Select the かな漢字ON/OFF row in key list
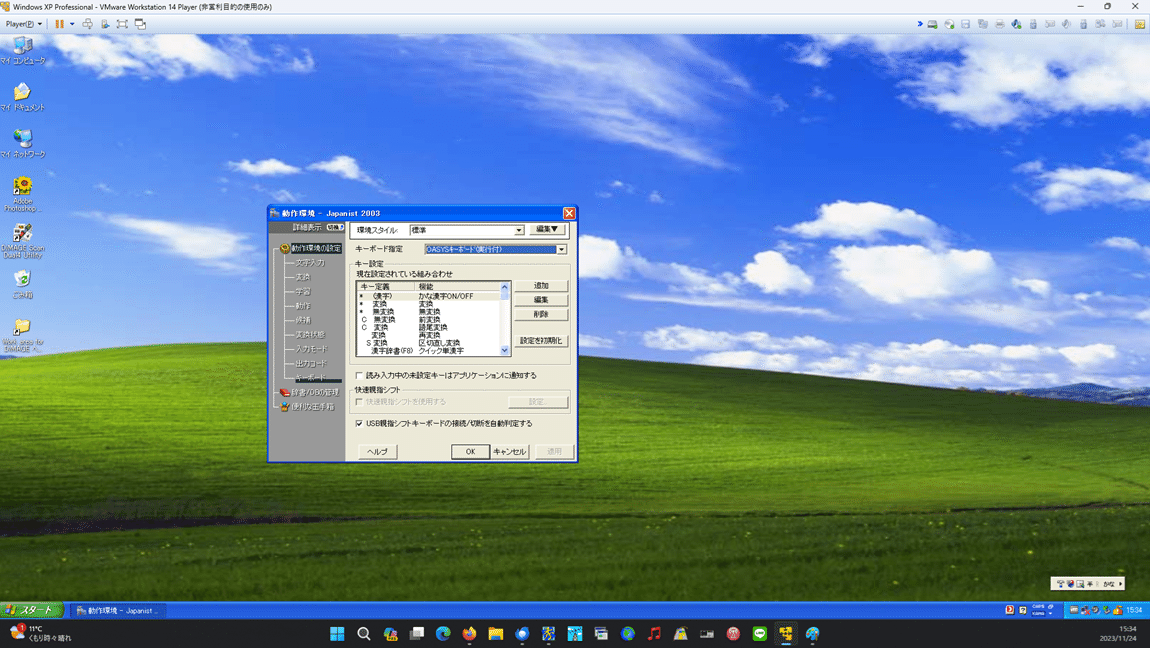1150x648 pixels. 429,296
